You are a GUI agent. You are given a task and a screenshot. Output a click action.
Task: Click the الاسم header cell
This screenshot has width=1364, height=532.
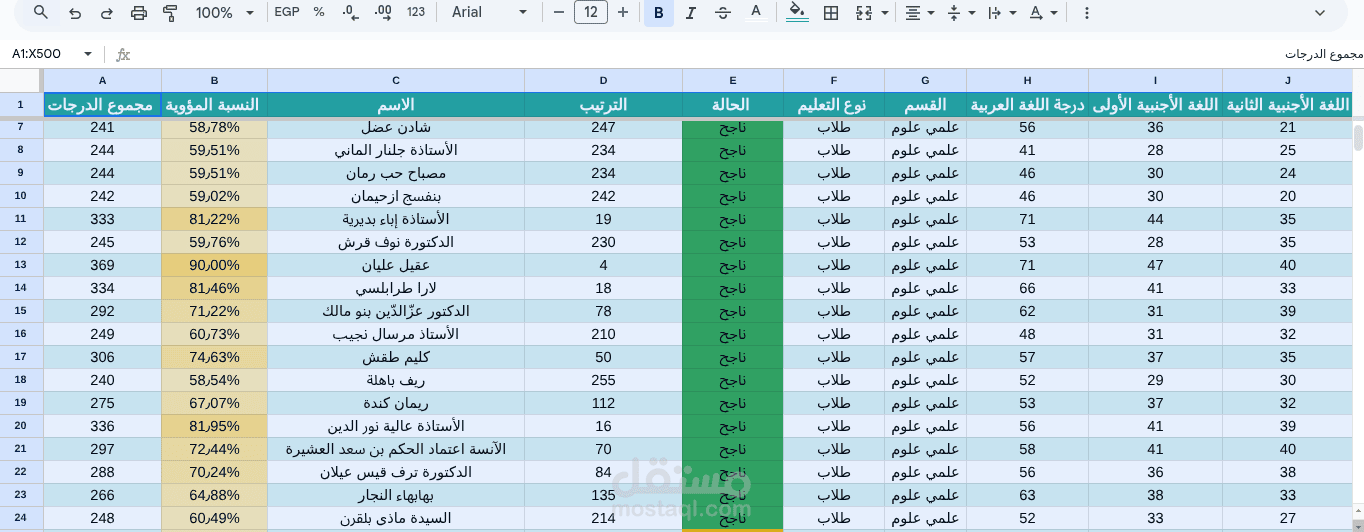396,105
